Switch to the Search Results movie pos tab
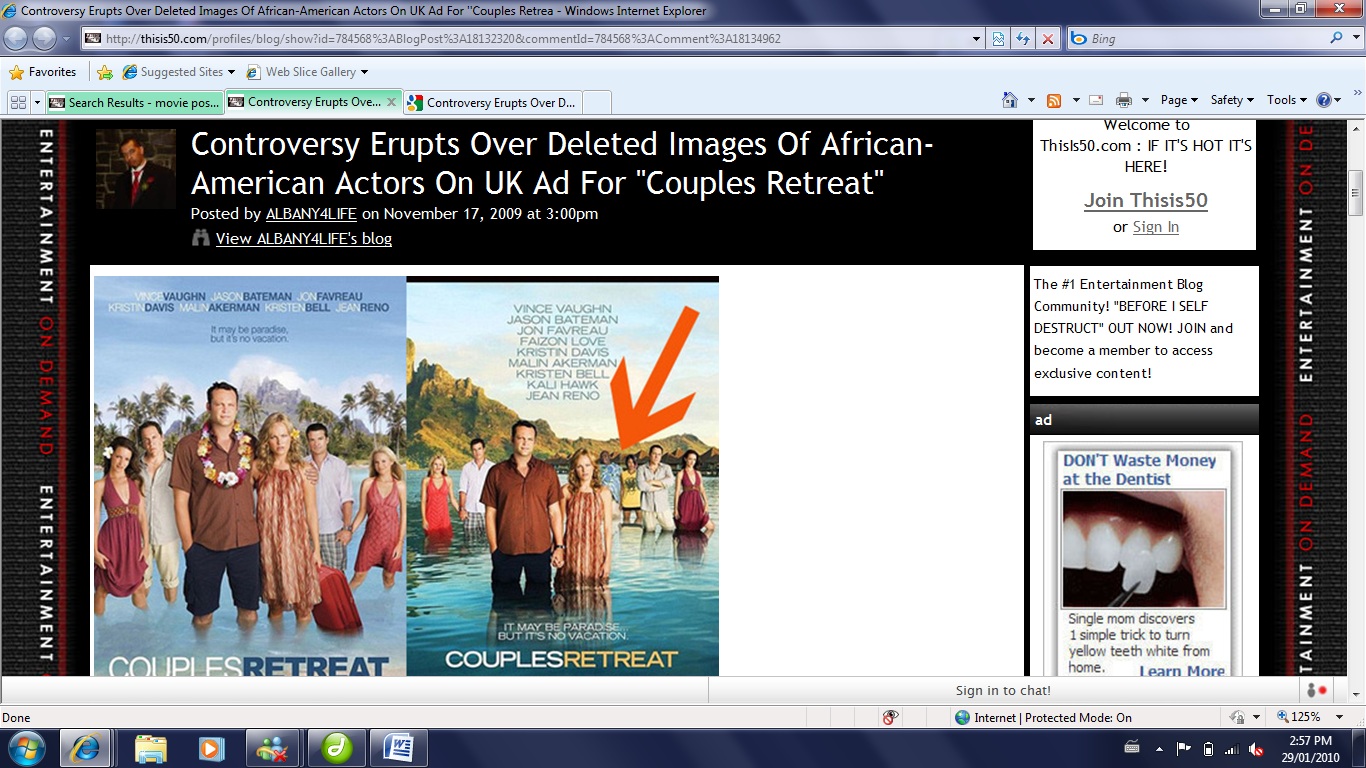Viewport: 1366px width, 768px height. pos(134,102)
